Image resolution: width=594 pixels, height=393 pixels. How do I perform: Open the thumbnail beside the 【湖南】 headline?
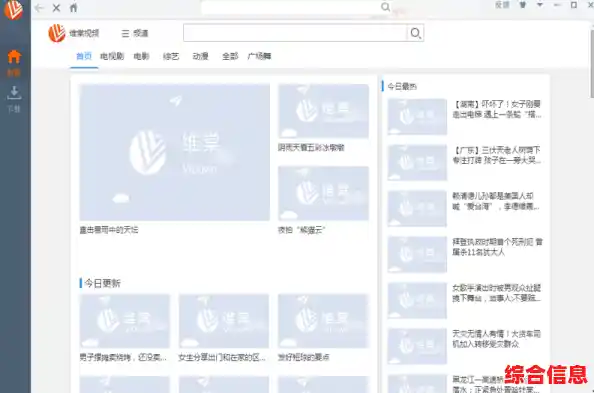pyautogui.click(x=417, y=117)
